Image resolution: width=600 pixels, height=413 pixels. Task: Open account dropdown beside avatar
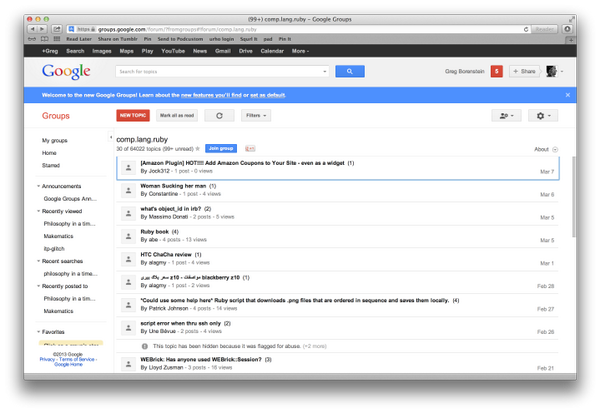(x=562, y=72)
